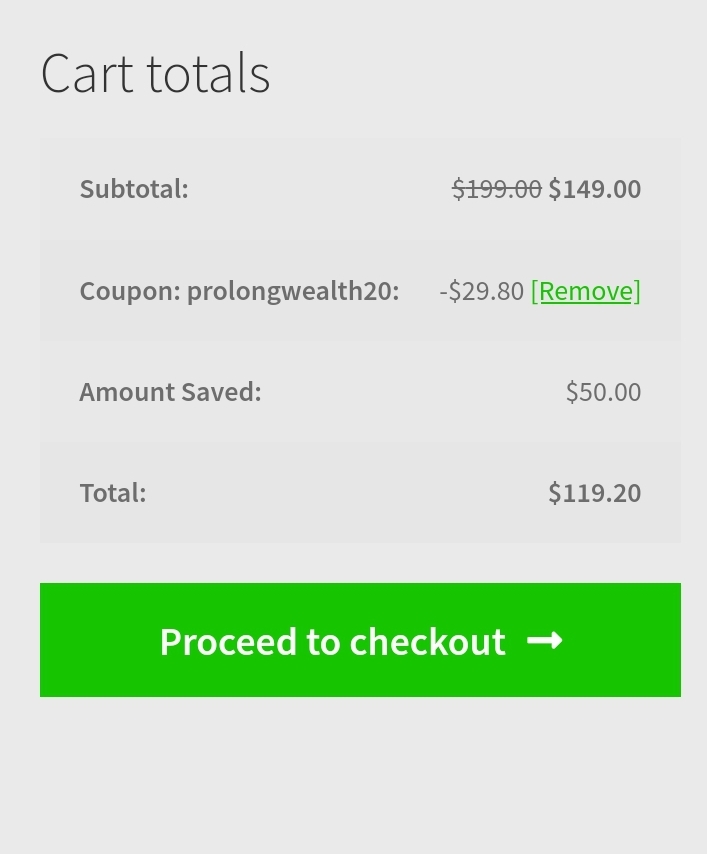Select the Total label
The height and width of the screenshot is (854, 707).
tap(112, 493)
